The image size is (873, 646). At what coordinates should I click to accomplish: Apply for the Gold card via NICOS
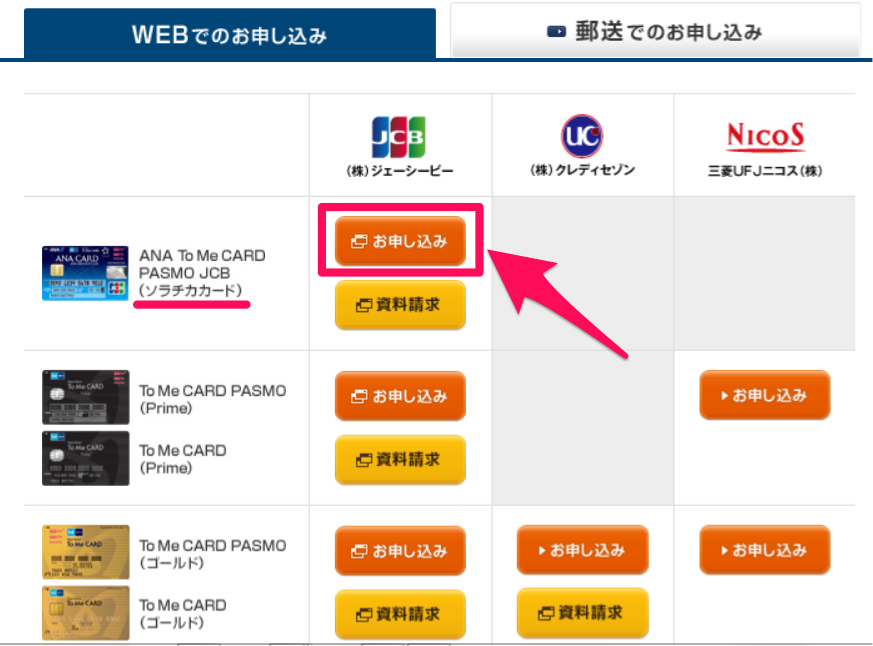click(x=765, y=550)
